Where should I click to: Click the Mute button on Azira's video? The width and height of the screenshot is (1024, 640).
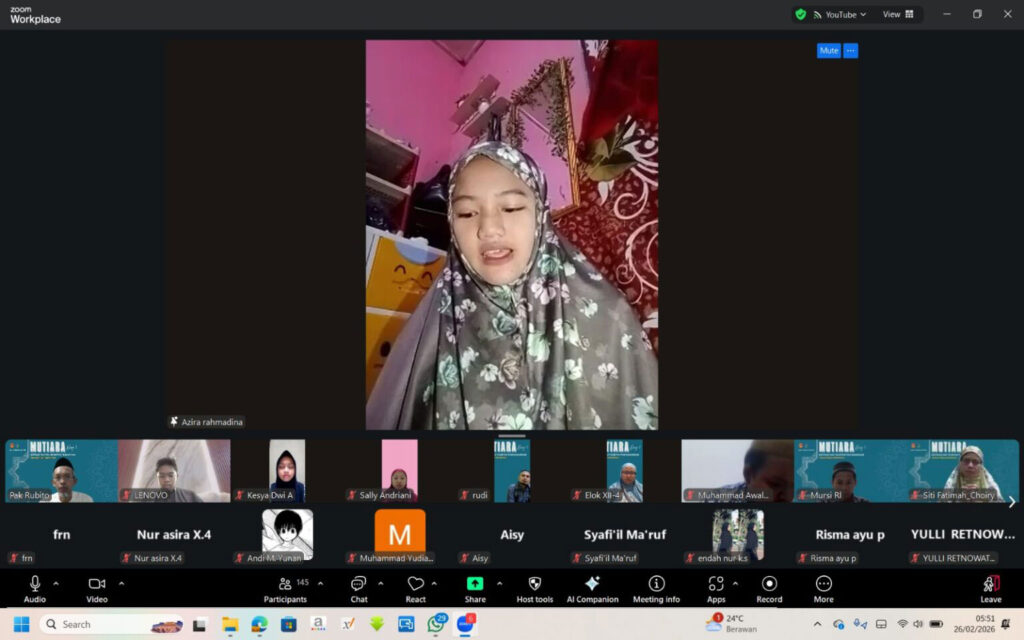click(827, 50)
